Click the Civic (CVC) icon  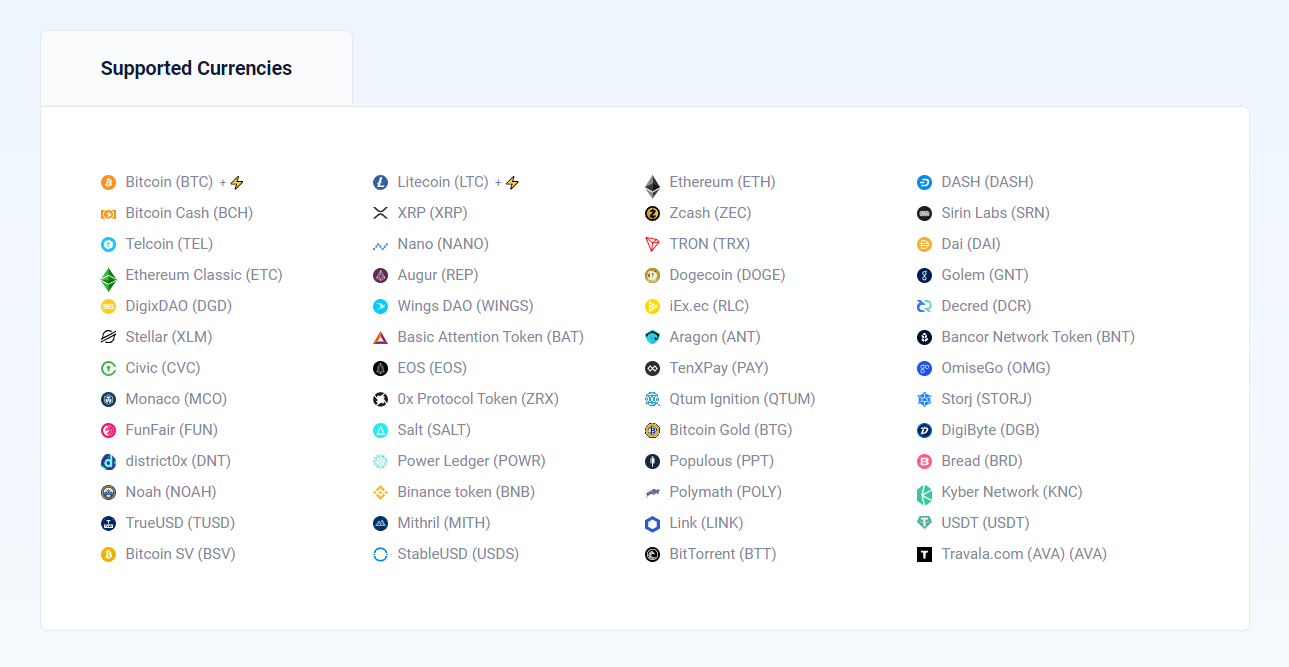tap(109, 369)
